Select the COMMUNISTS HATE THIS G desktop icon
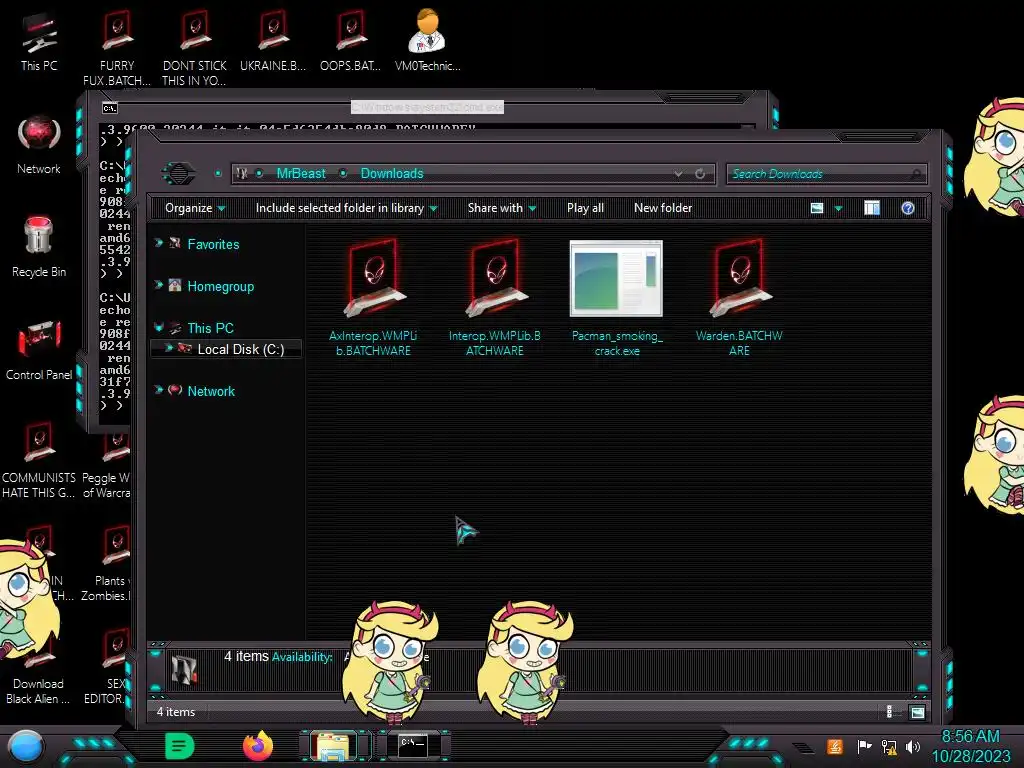The height and width of the screenshot is (768, 1024). click(x=39, y=460)
